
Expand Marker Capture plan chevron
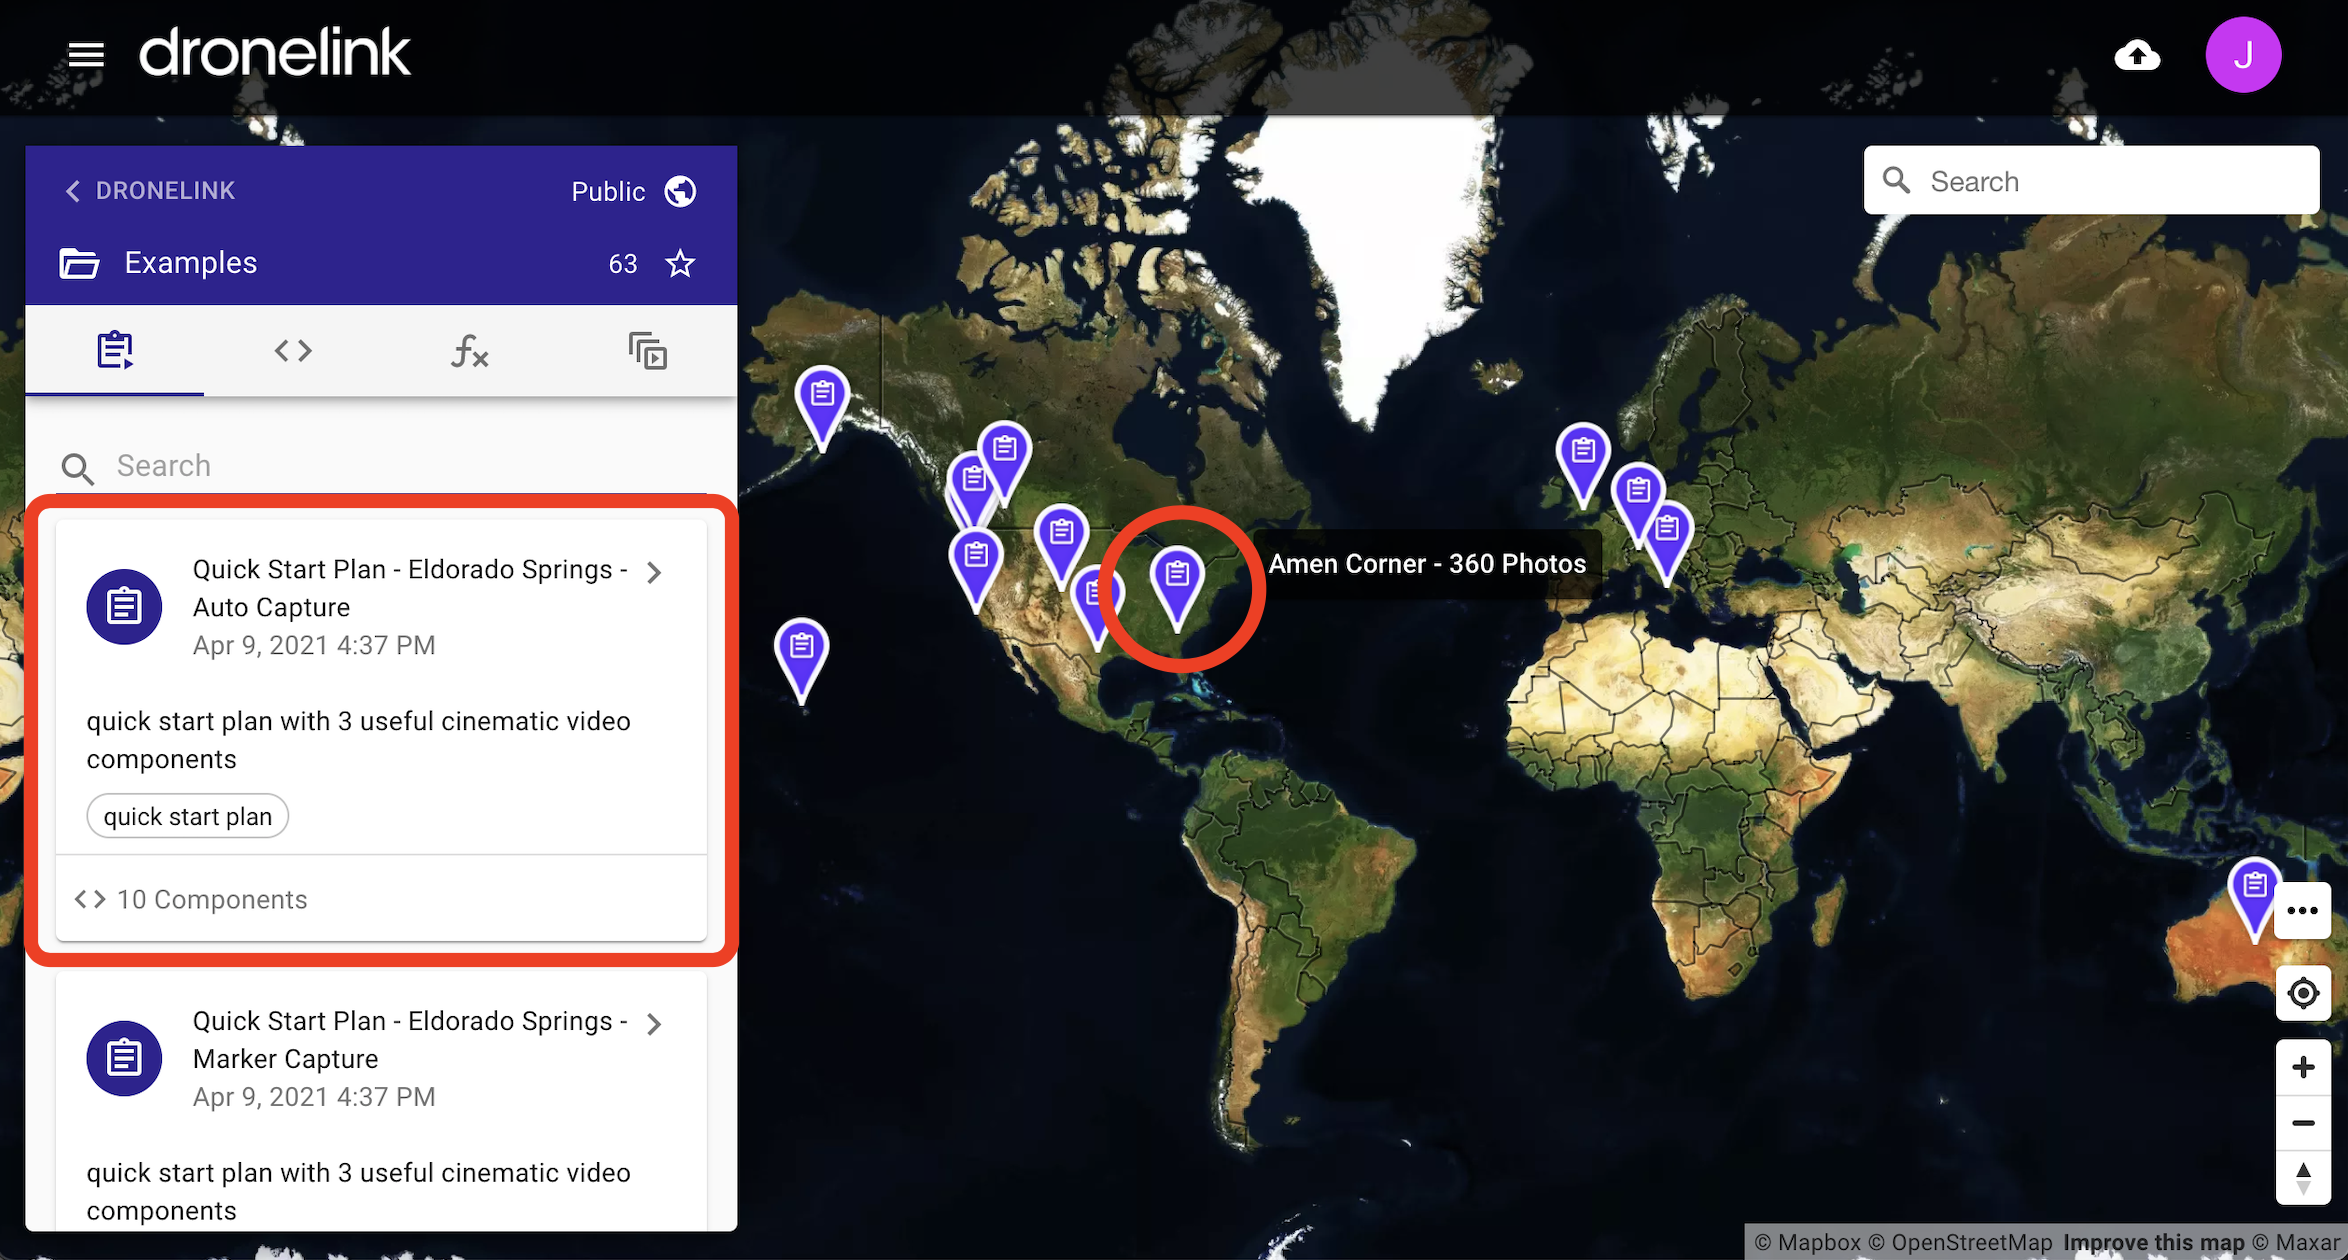[654, 1024]
